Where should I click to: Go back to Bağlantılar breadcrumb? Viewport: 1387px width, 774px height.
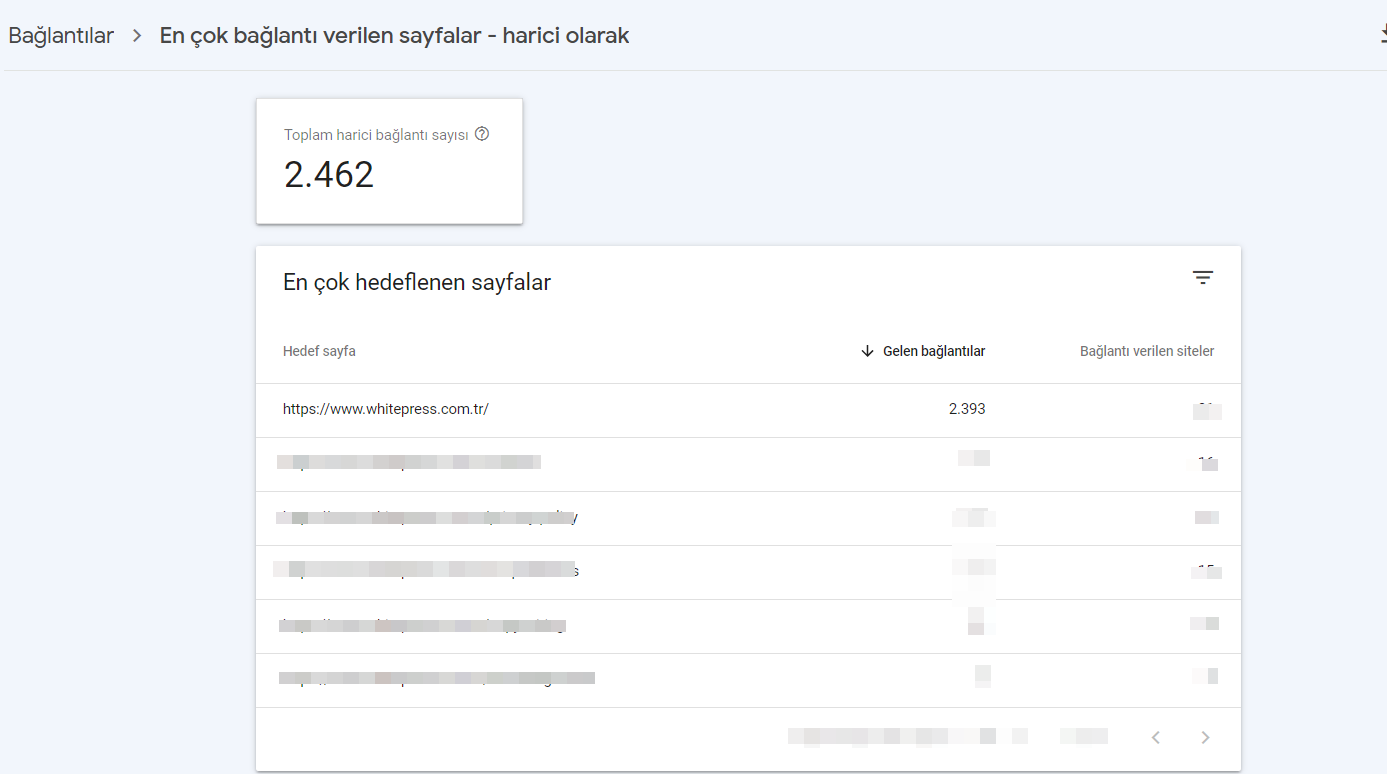[x=61, y=36]
